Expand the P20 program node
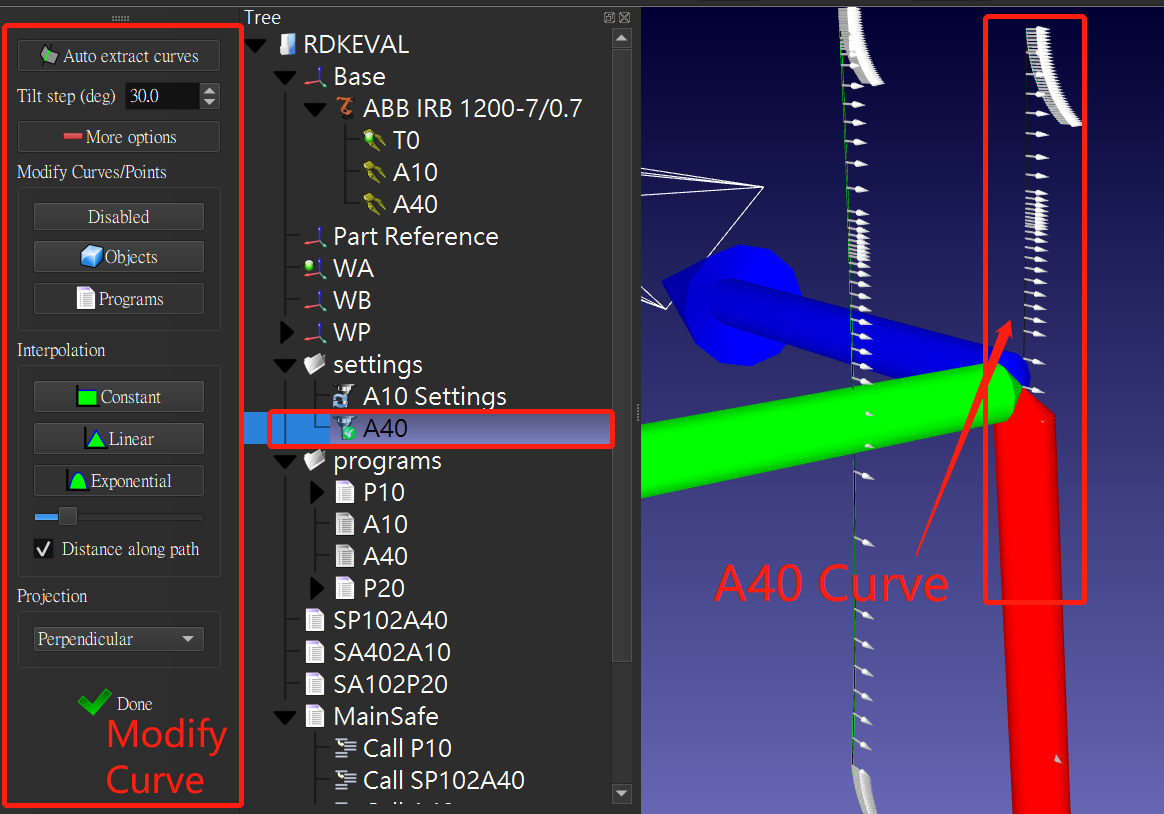This screenshot has width=1164, height=814. pos(317,588)
